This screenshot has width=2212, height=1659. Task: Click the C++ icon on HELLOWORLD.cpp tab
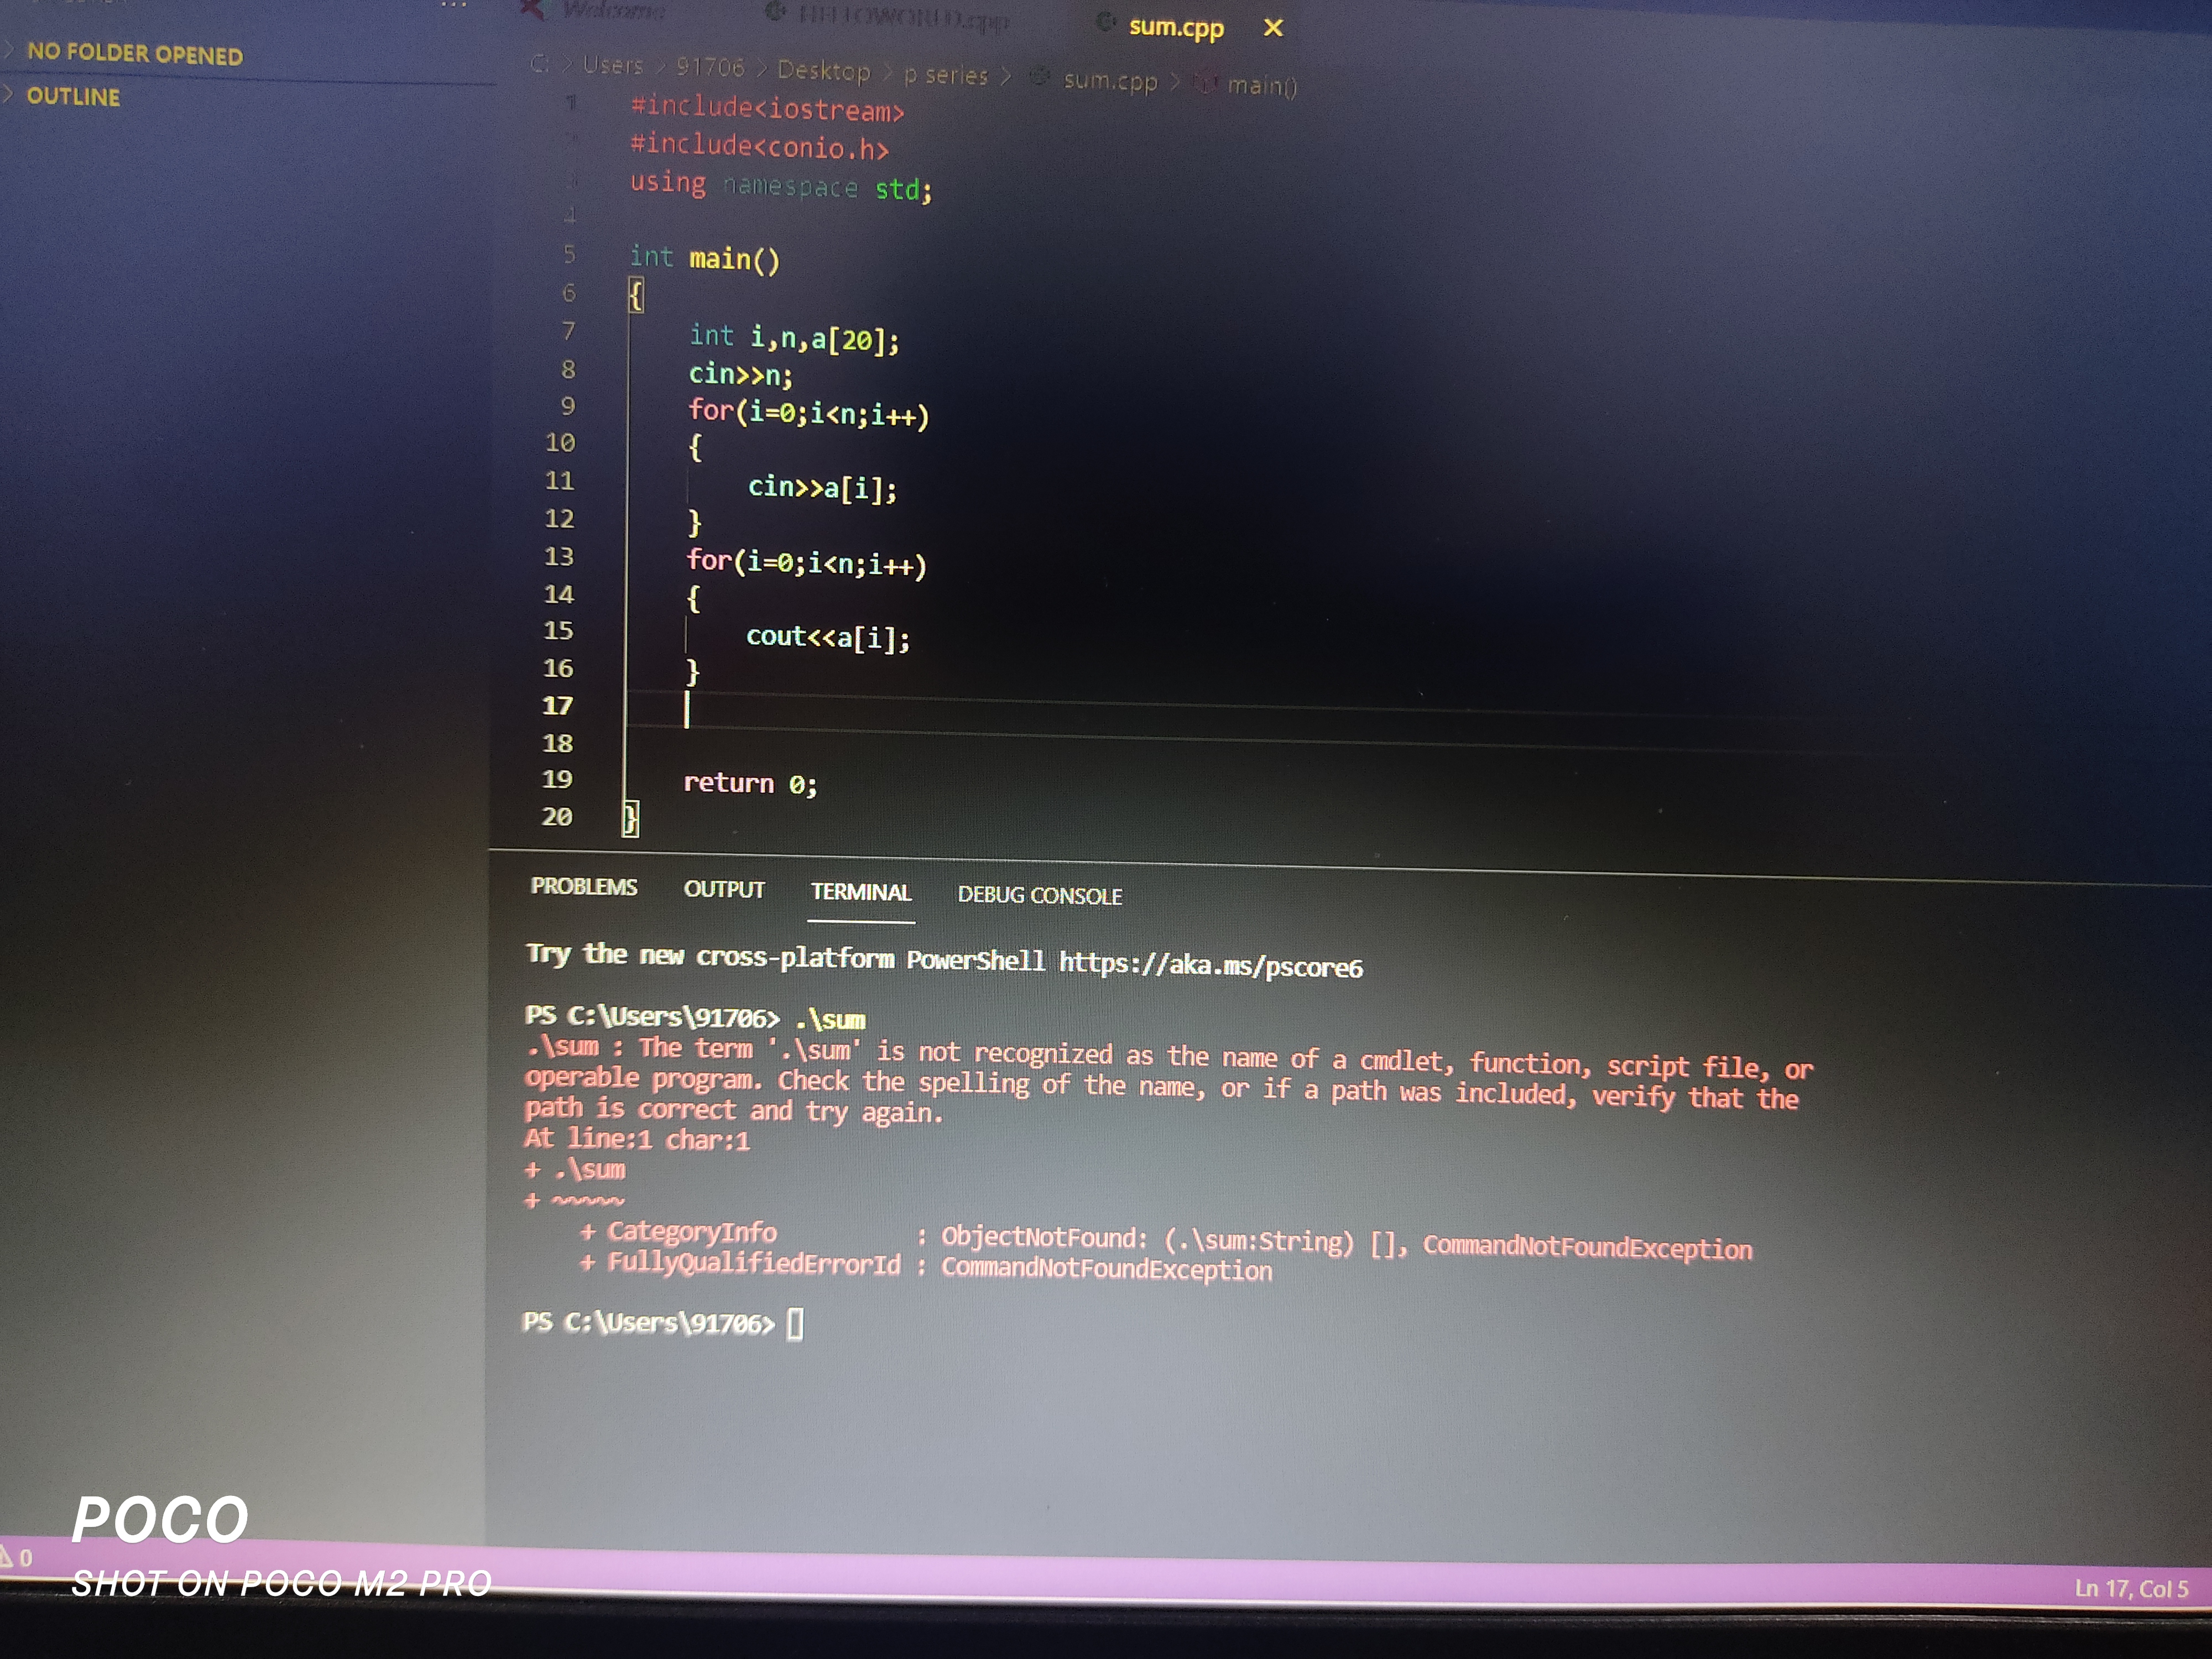pos(775,12)
